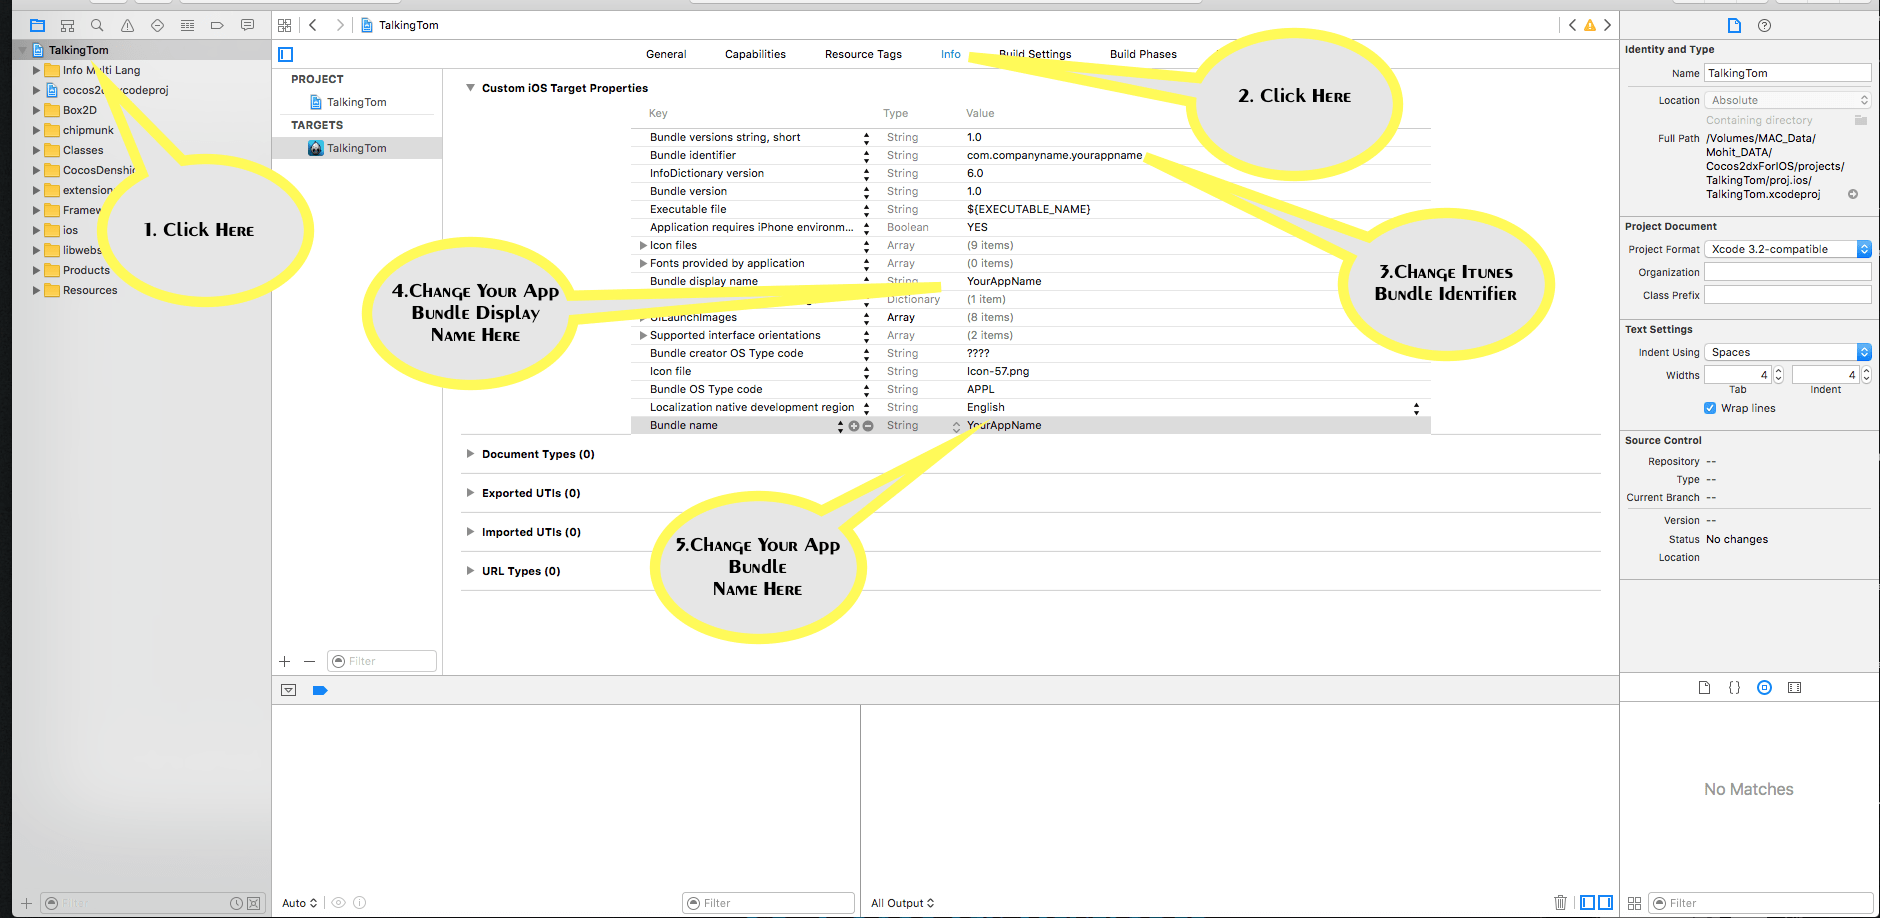The height and width of the screenshot is (918, 1880).
Task: Open the Project Format dropdown
Action: (x=1788, y=249)
